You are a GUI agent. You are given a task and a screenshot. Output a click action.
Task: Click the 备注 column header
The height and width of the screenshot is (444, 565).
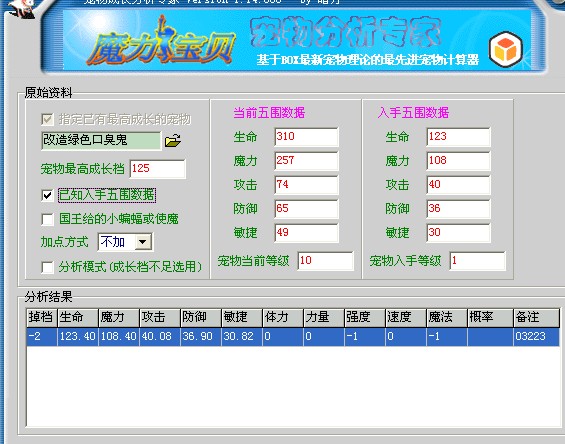click(537, 318)
